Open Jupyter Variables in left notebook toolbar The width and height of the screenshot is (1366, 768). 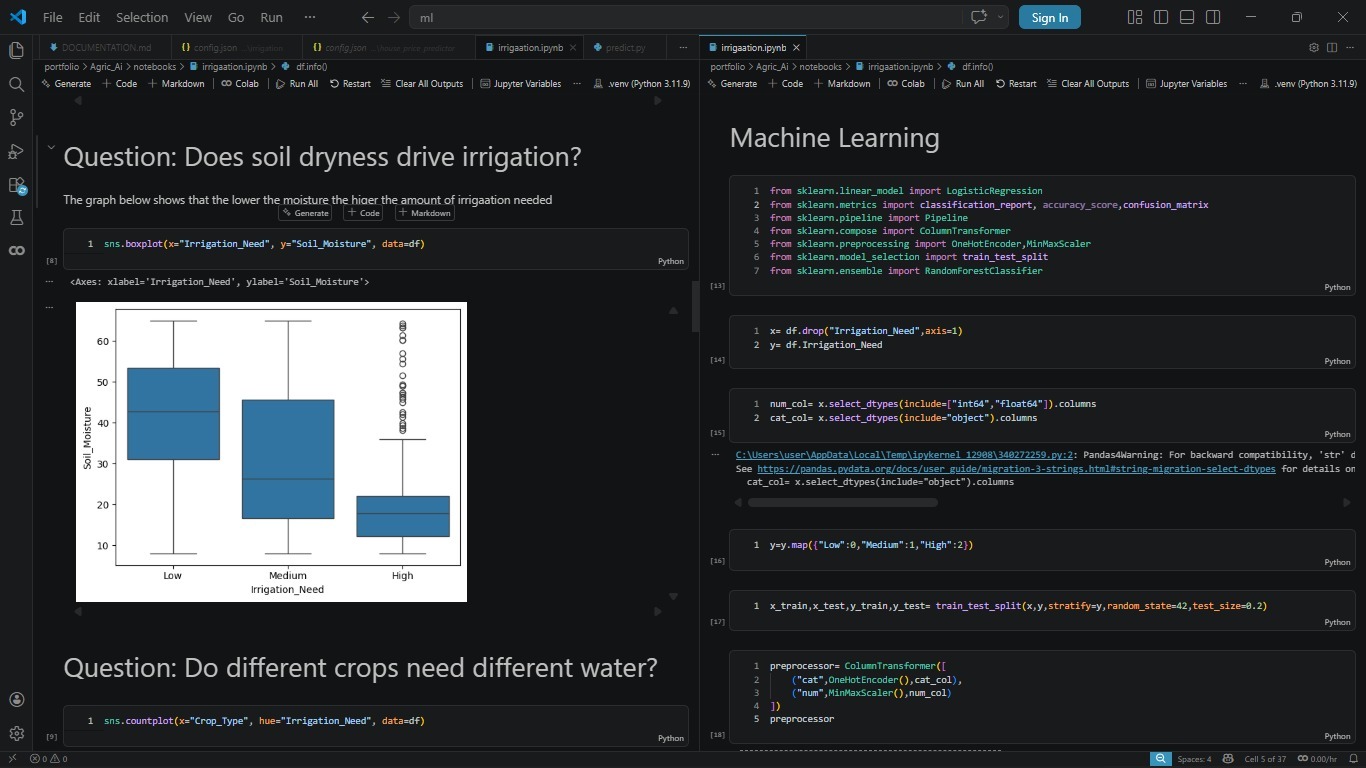tap(520, 84)
